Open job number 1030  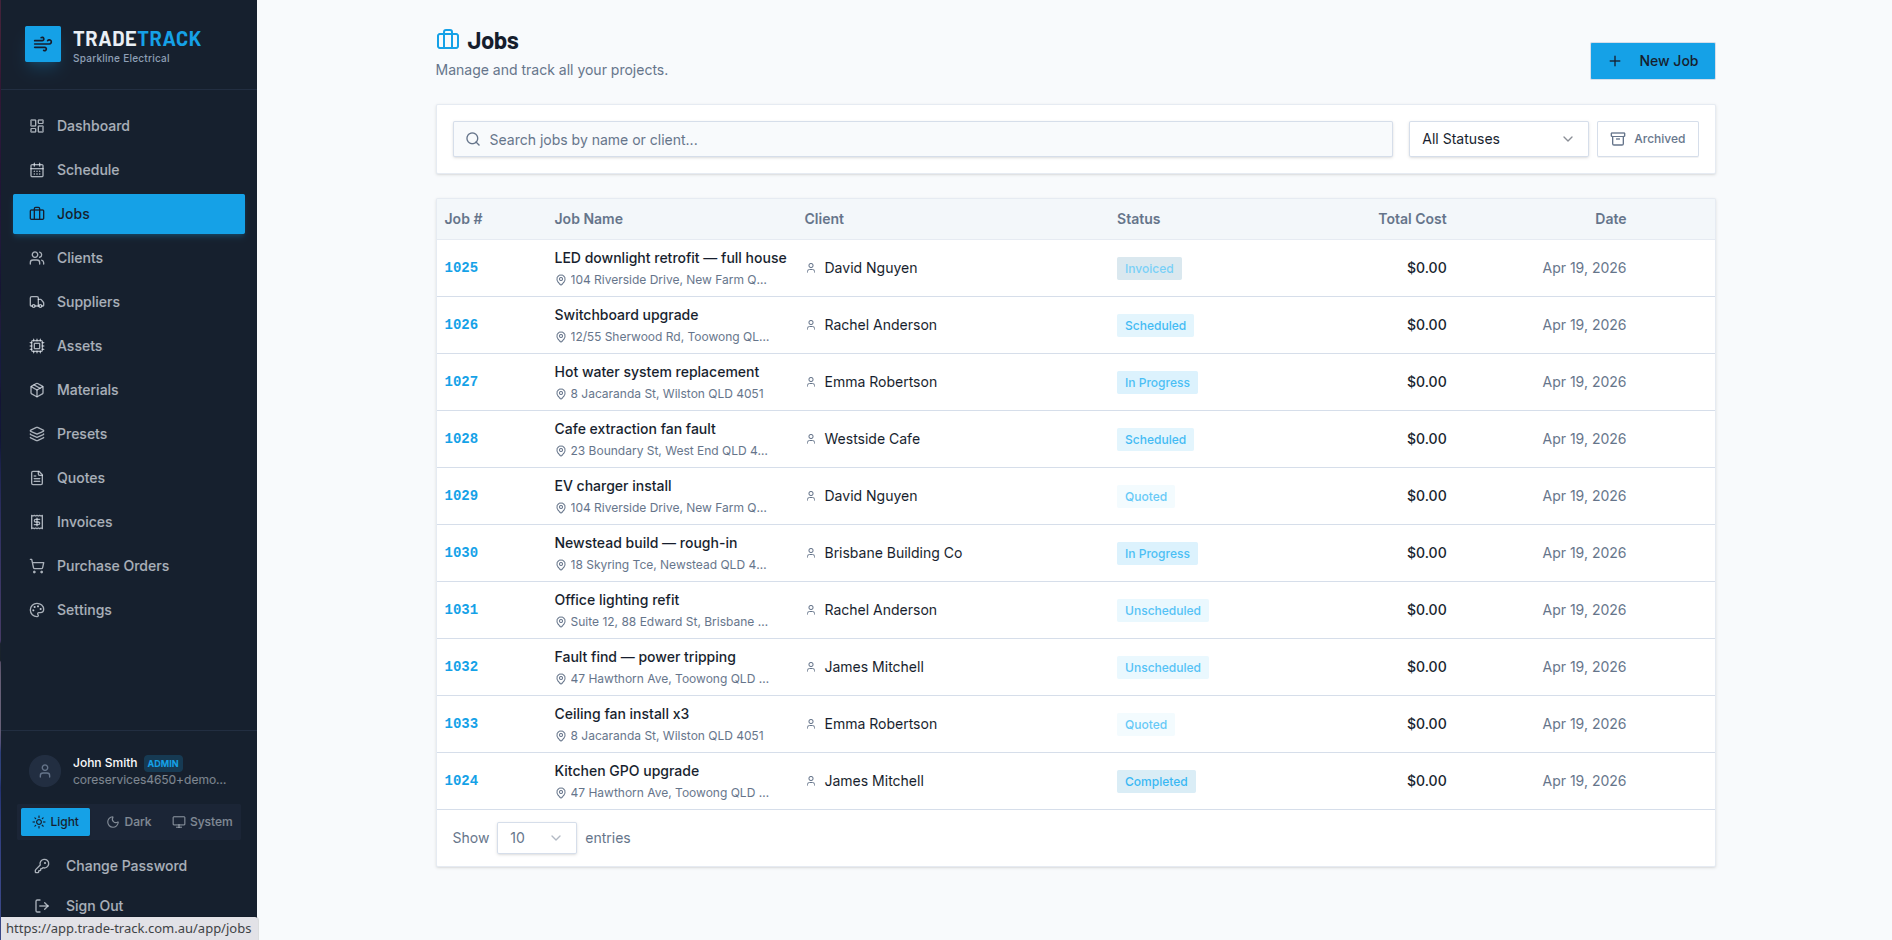(461, 553)
